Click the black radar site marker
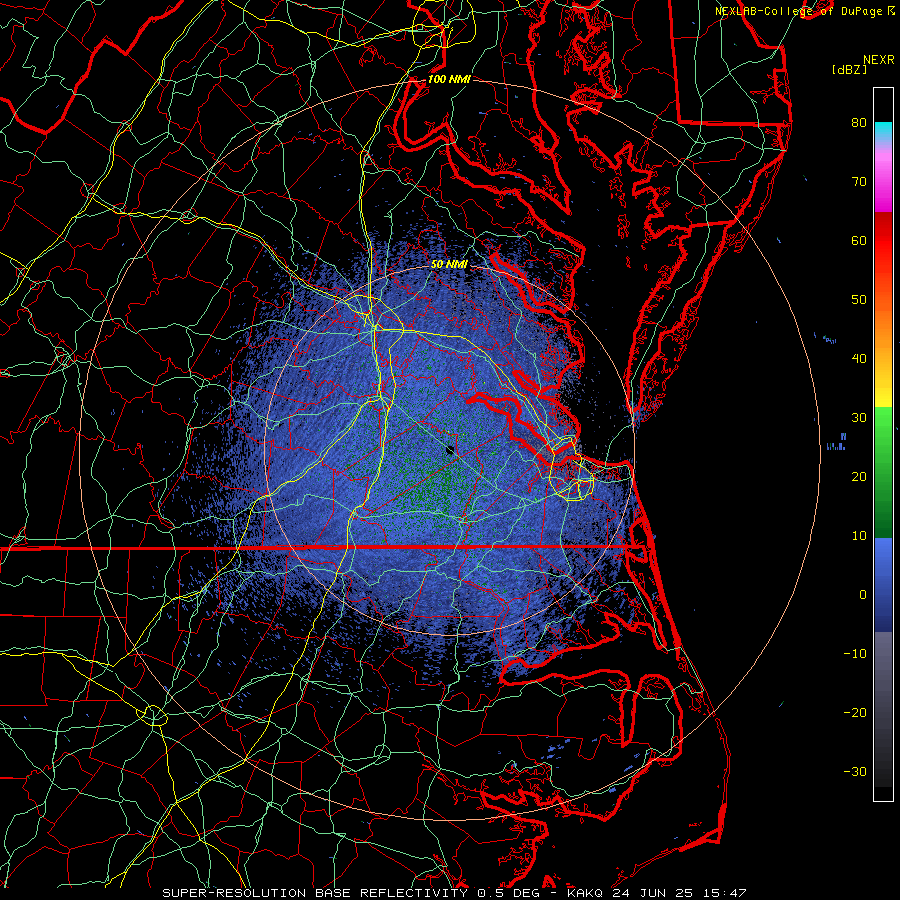The image size is (900, 900). click(x=450, y=451)
